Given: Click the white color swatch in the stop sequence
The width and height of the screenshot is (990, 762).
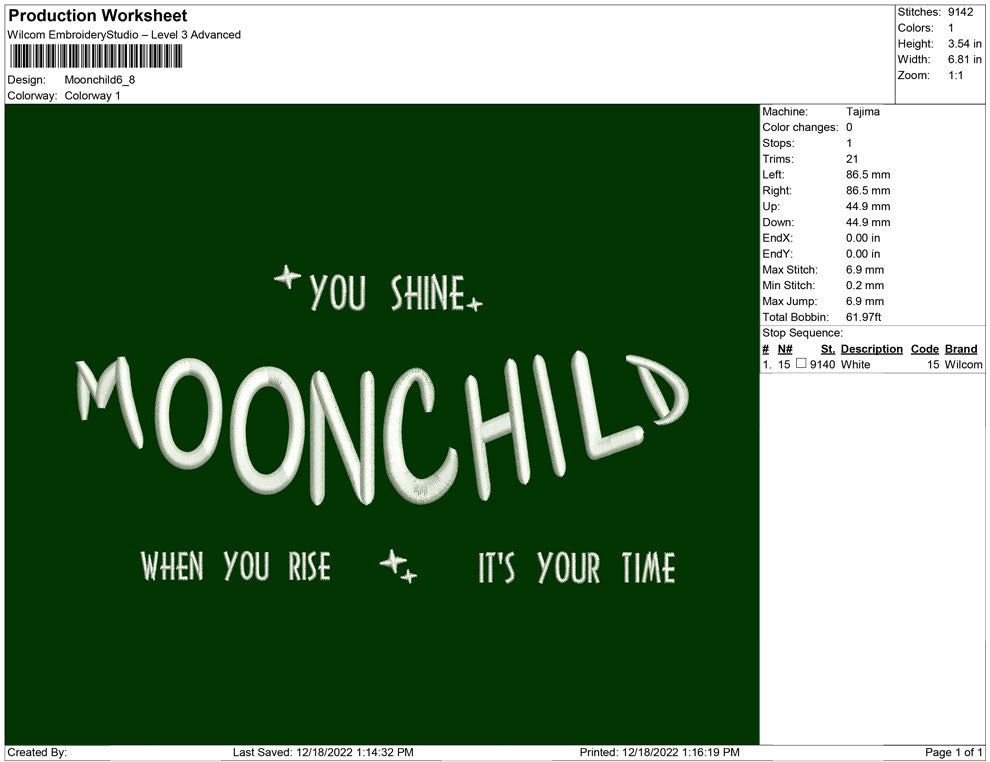Looking at the screenshot, I should point(801,364).
